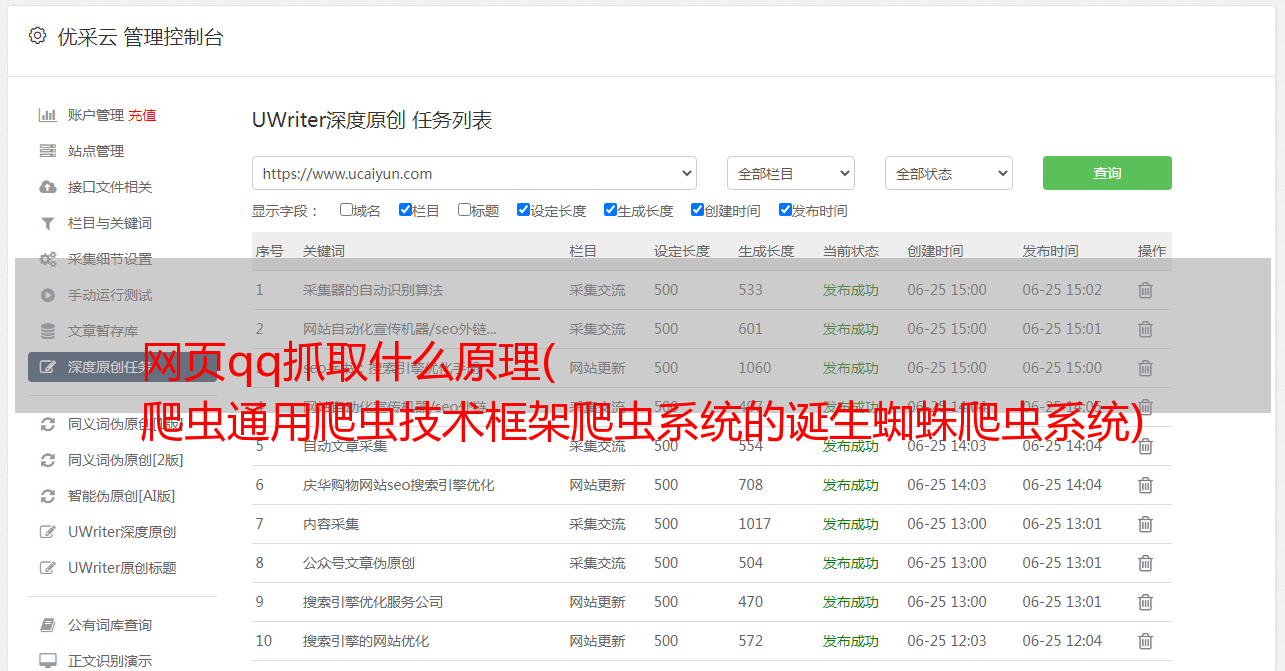Click the 接口文件相关 cloud icon
Screen dimensions: 1285x671
coord(47,187)
